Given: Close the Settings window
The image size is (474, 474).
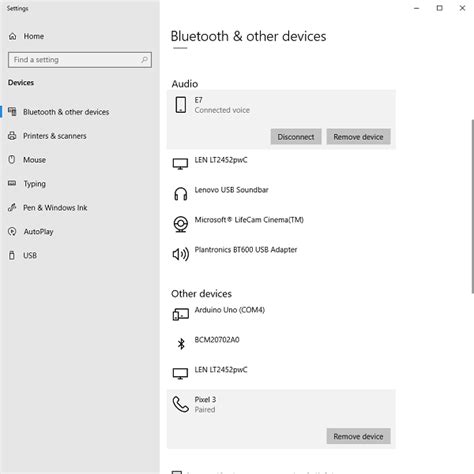Looking at the screenshot, I should pos(462,8).
